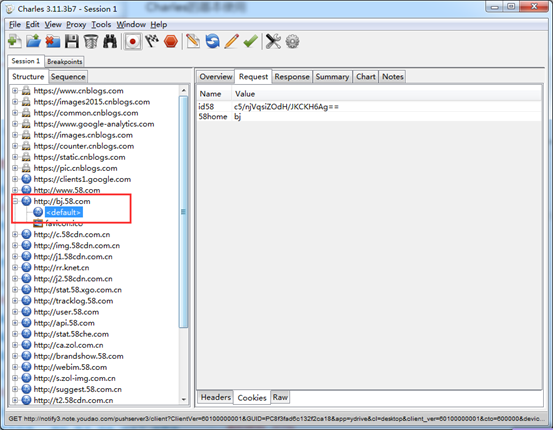The width and height of the screenshot is (553, 430).
Task: Select the http://suggest.58.com.cn host
Action: (x=78, y=389)
